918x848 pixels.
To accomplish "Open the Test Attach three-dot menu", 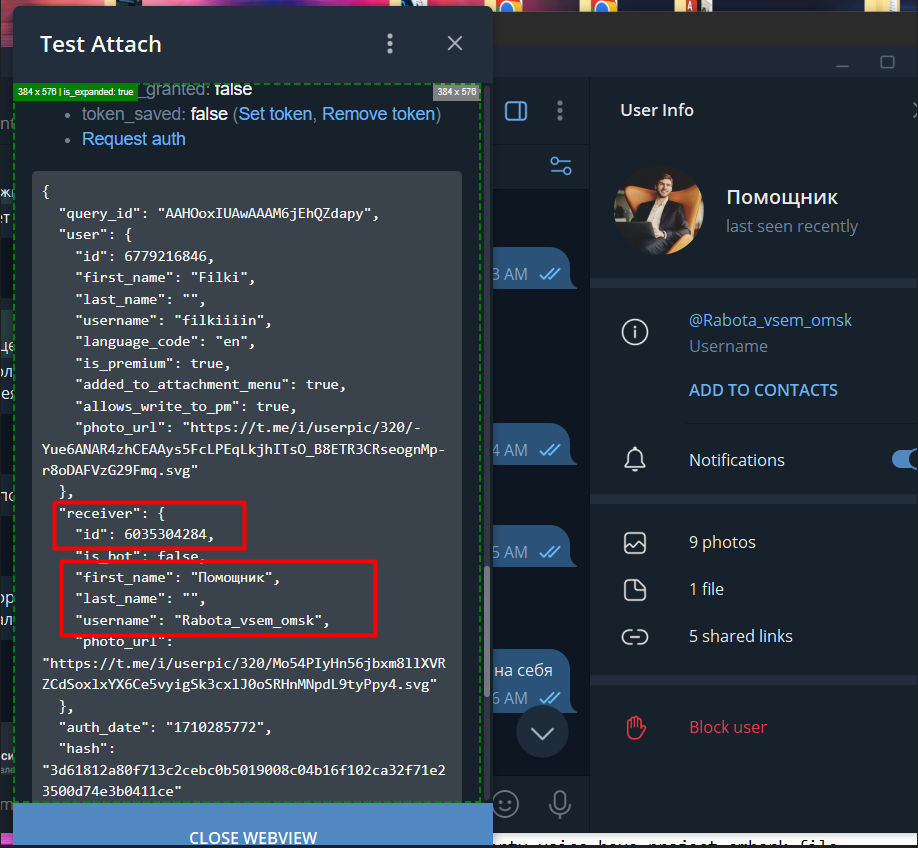I will click(x=390, y=44).
